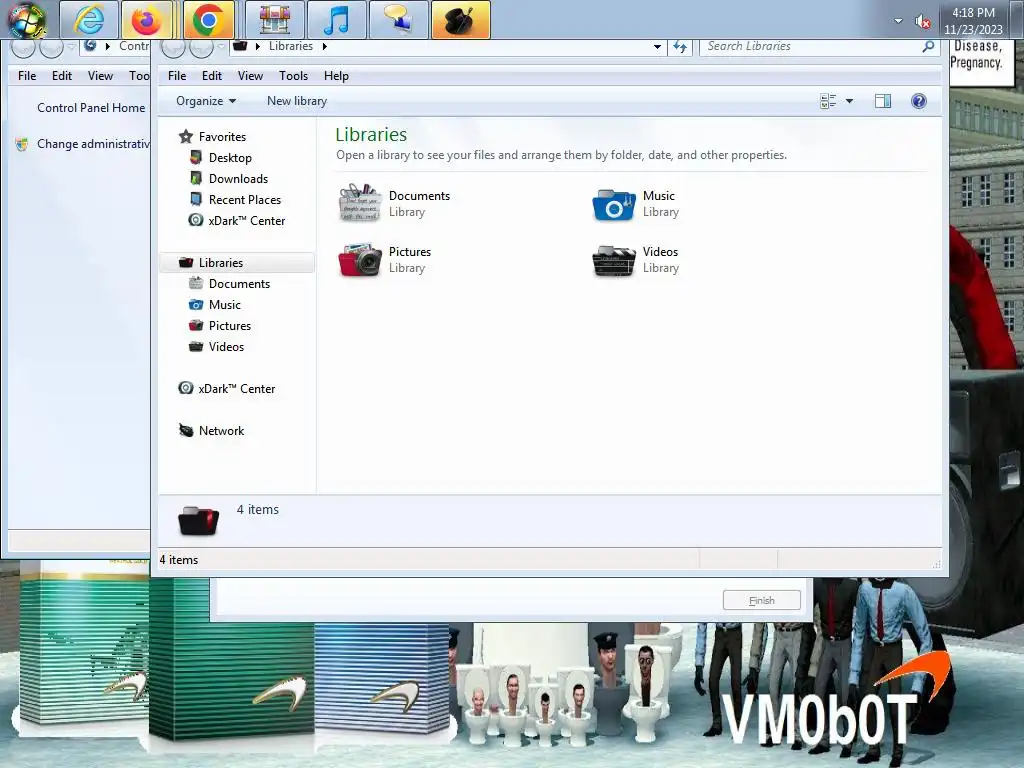Click the Libraries heading text

click(371, 134)
